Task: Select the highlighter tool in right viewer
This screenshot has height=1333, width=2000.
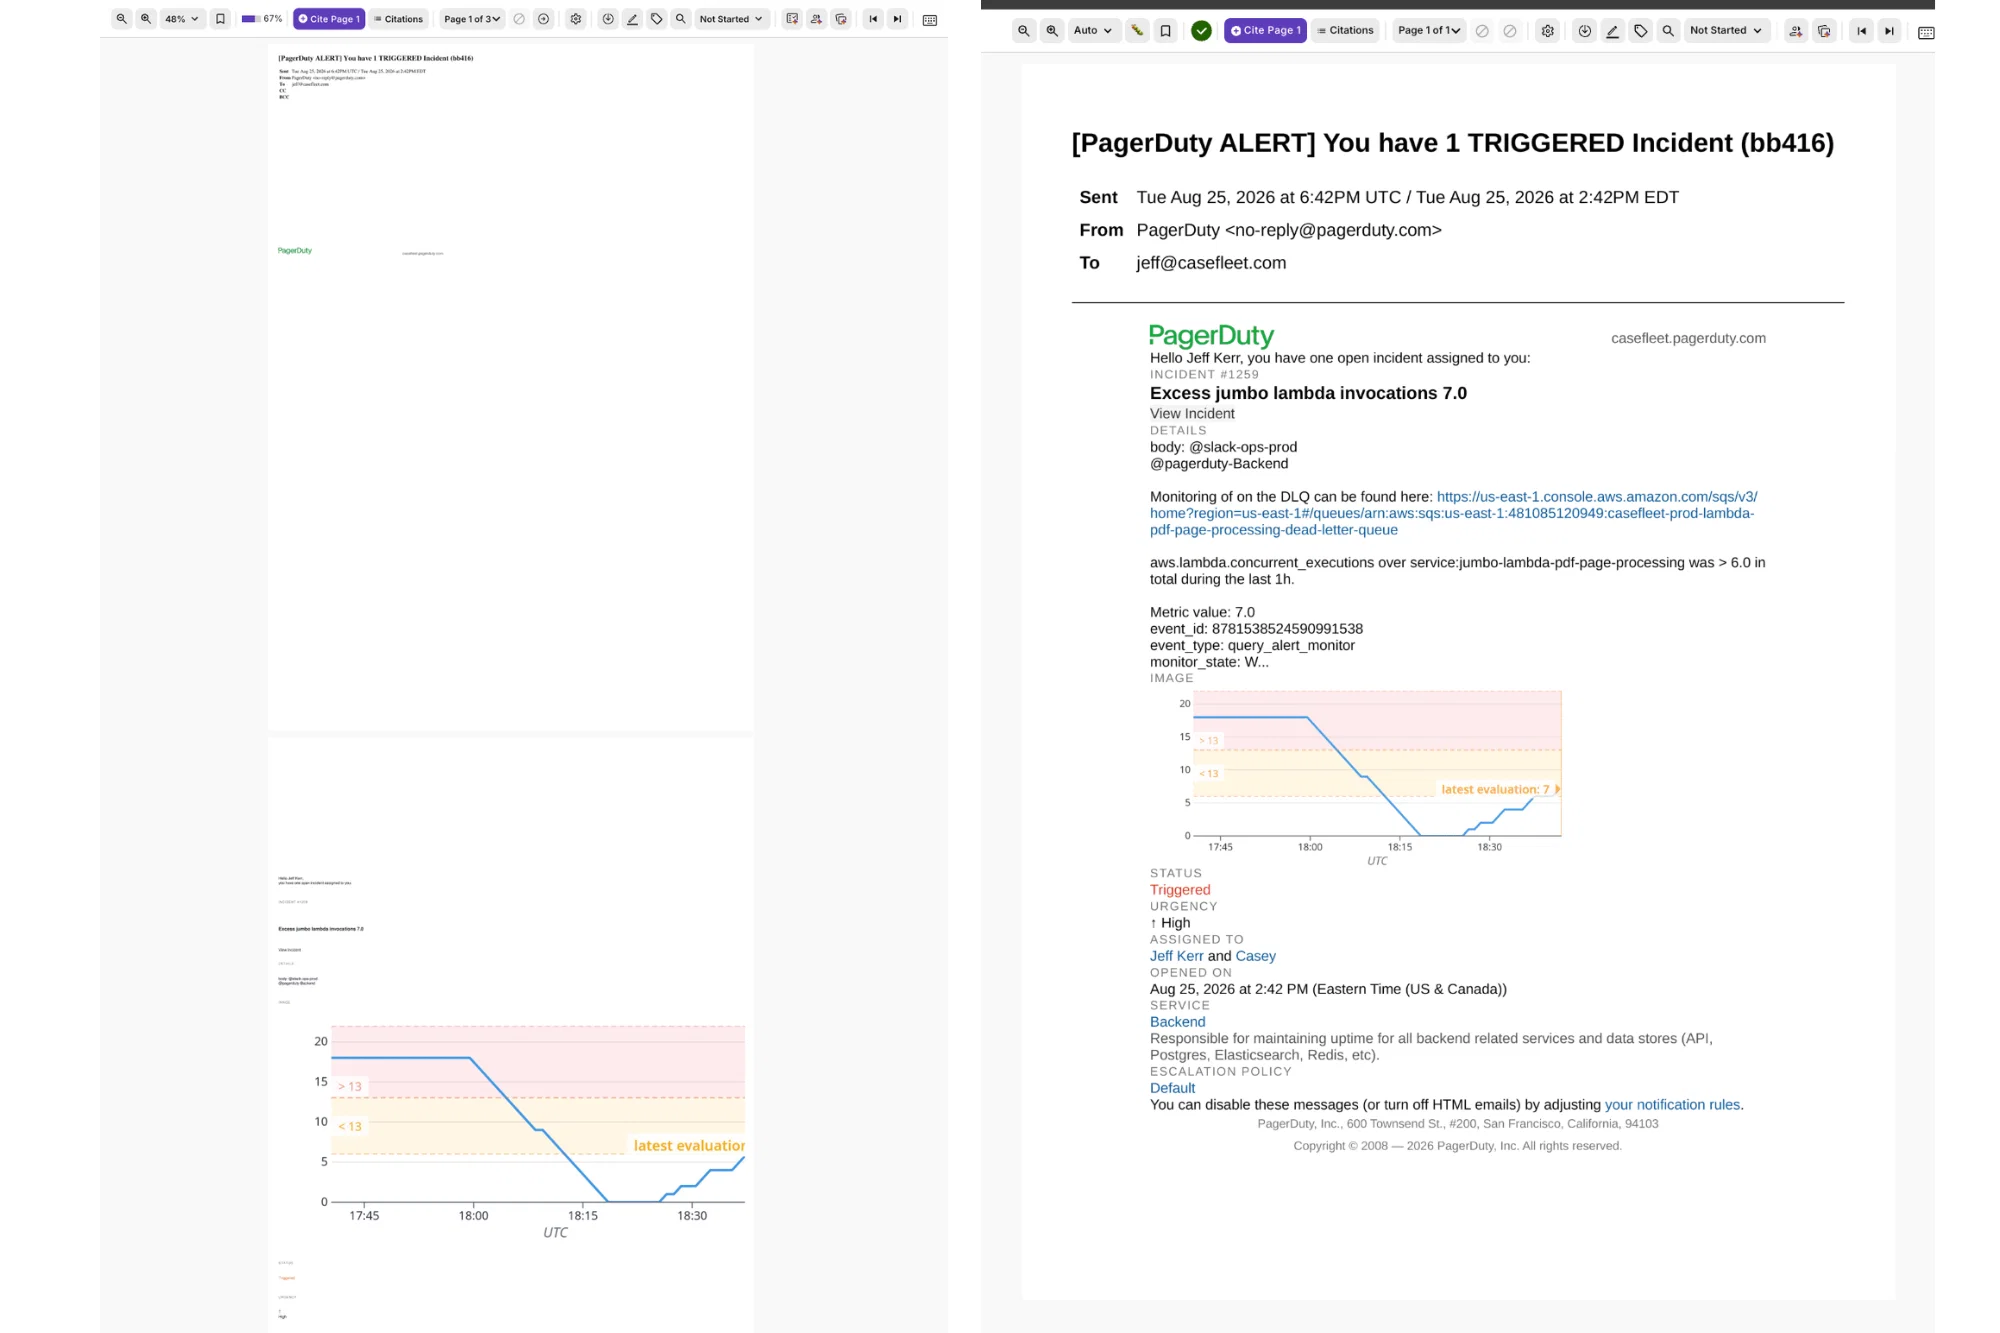Action: tap(1137, 31)
